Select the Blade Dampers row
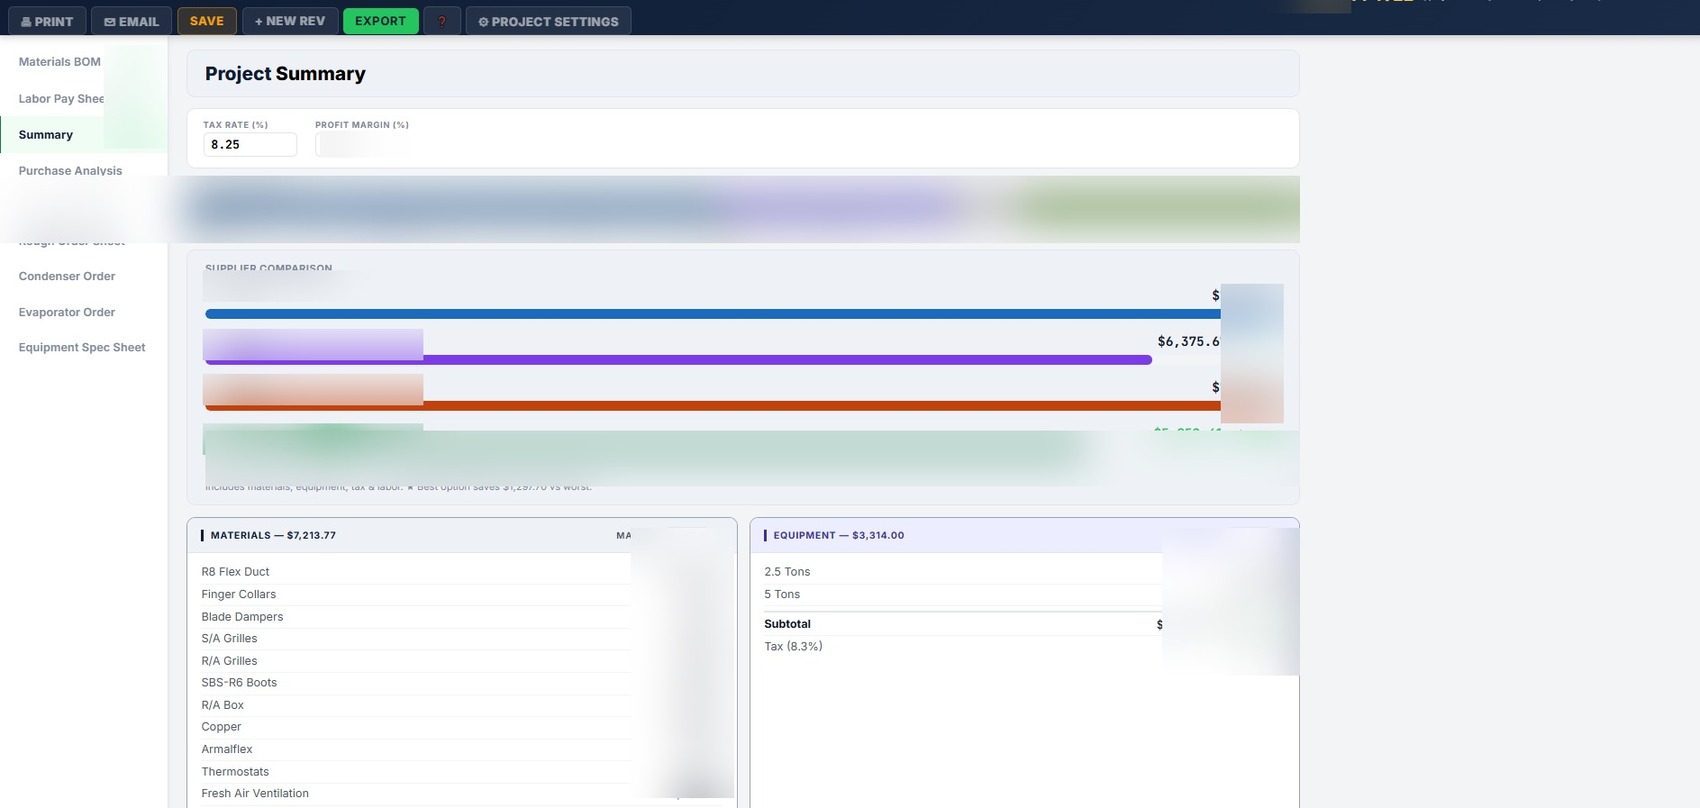The width and height of the screenshot is (1700, 808). tap(462, 617)
